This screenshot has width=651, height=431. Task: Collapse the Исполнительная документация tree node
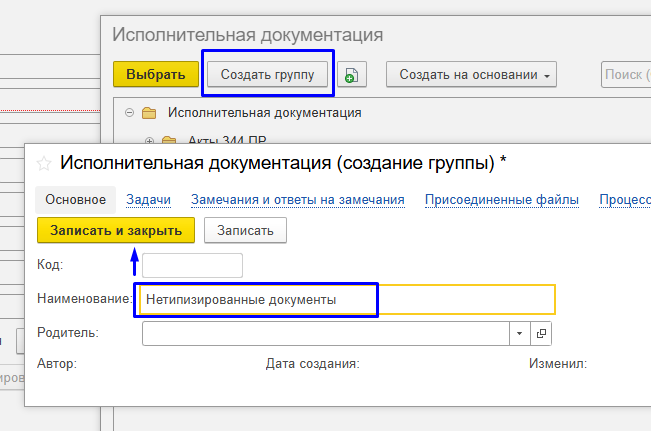coord(129,113)
